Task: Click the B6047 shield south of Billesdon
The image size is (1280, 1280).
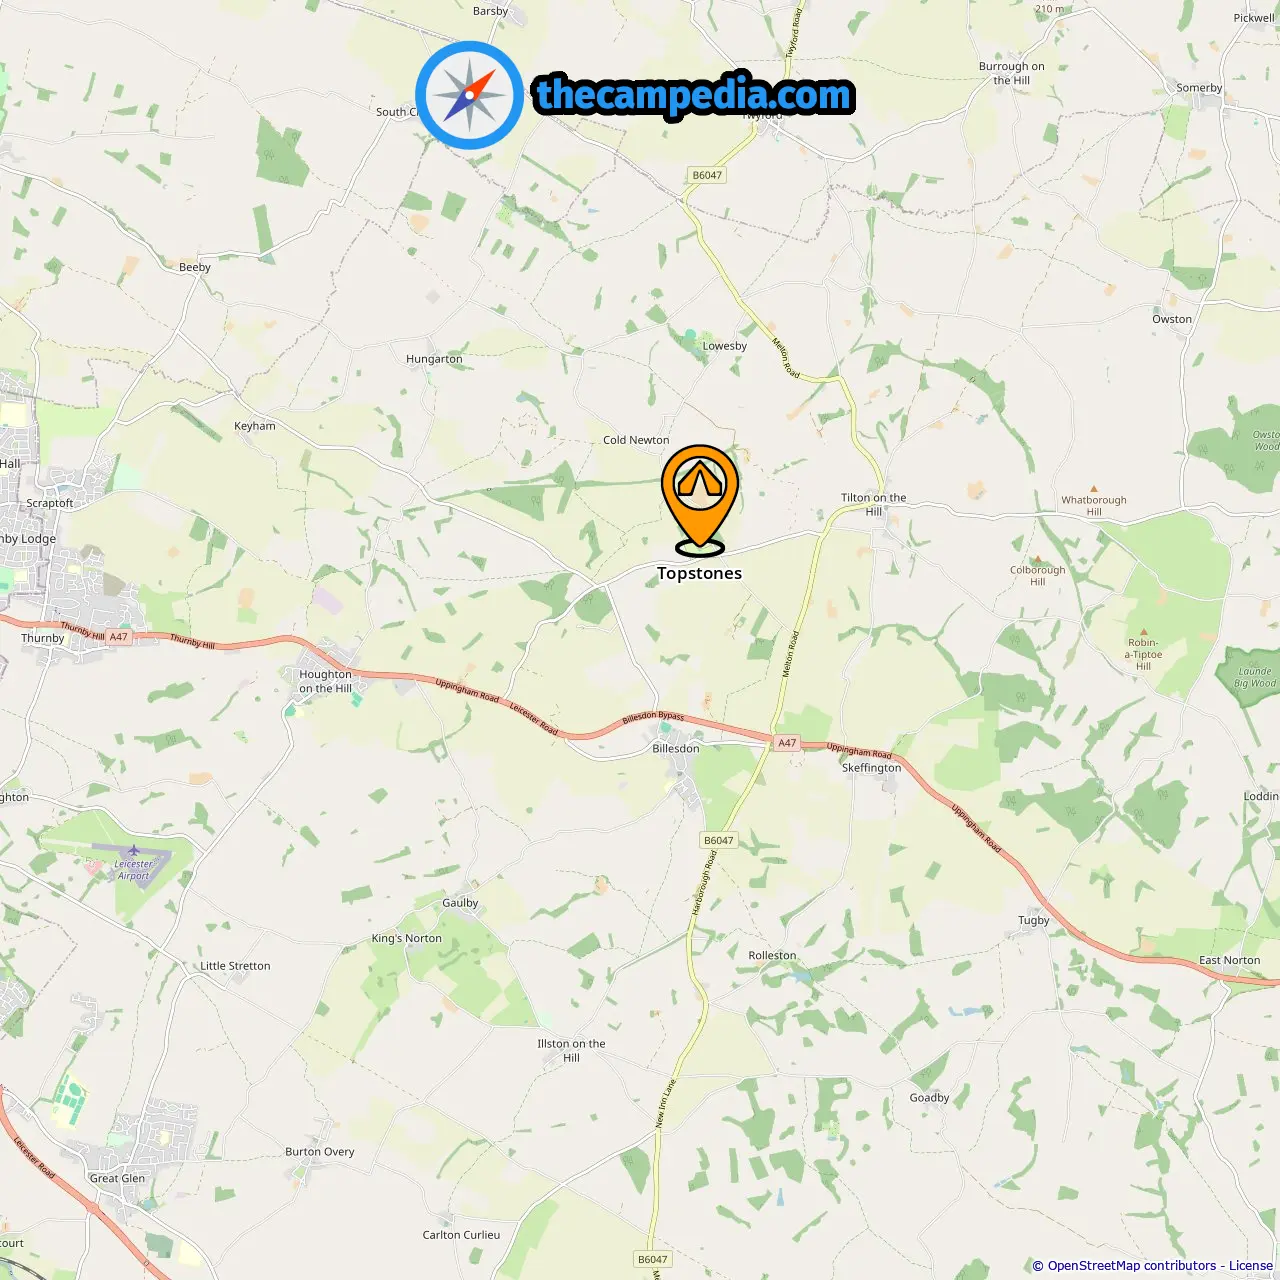Action: (718, 840)
